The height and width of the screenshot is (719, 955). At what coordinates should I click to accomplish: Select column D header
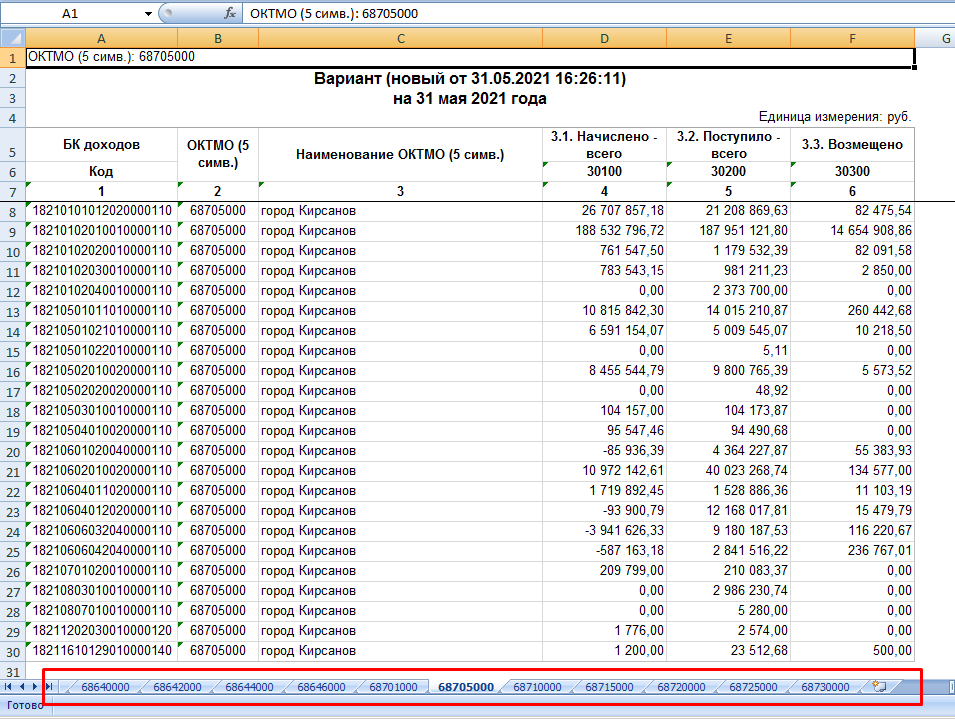coord(604,38)
